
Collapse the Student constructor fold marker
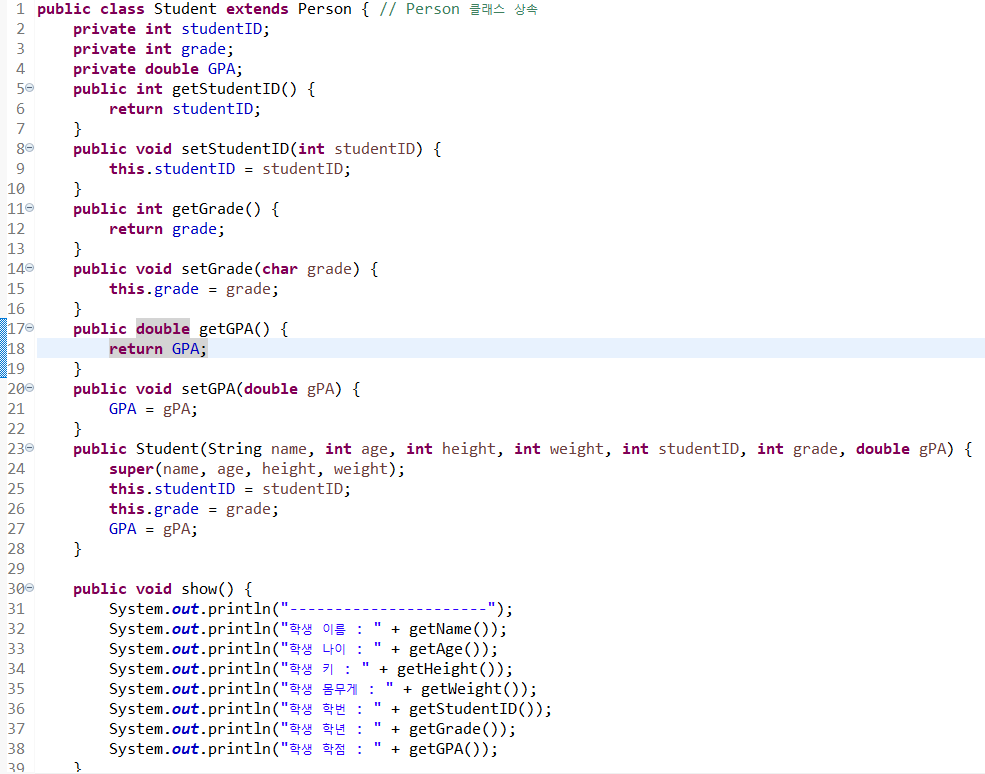[x=29, y=448]
